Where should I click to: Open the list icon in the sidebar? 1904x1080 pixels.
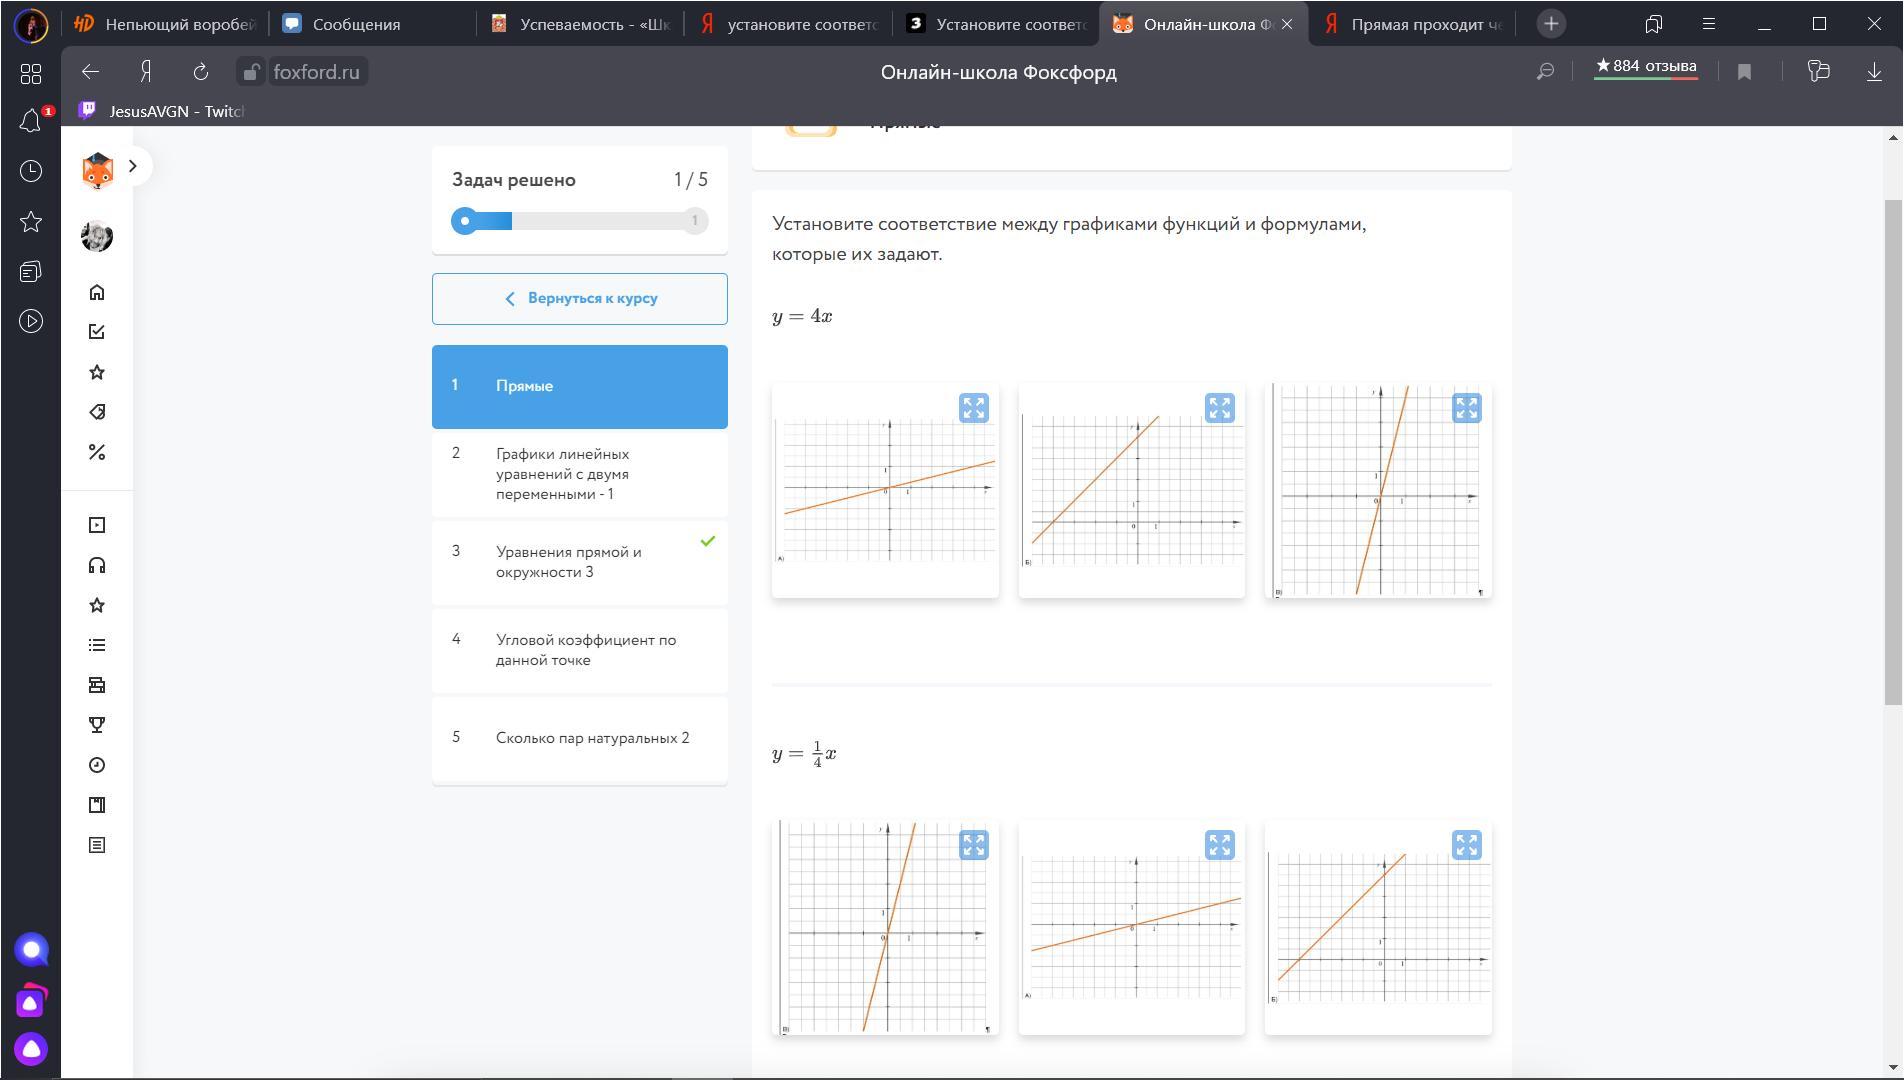(x=97, y=645)
